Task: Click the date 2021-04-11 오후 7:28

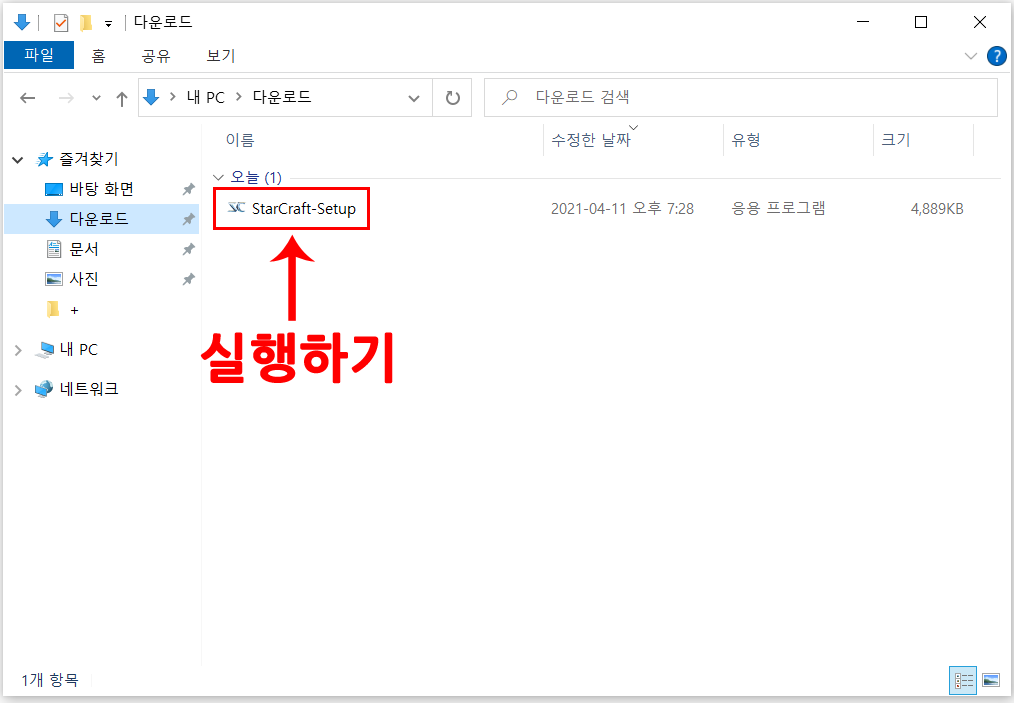Action: point(622,208)
